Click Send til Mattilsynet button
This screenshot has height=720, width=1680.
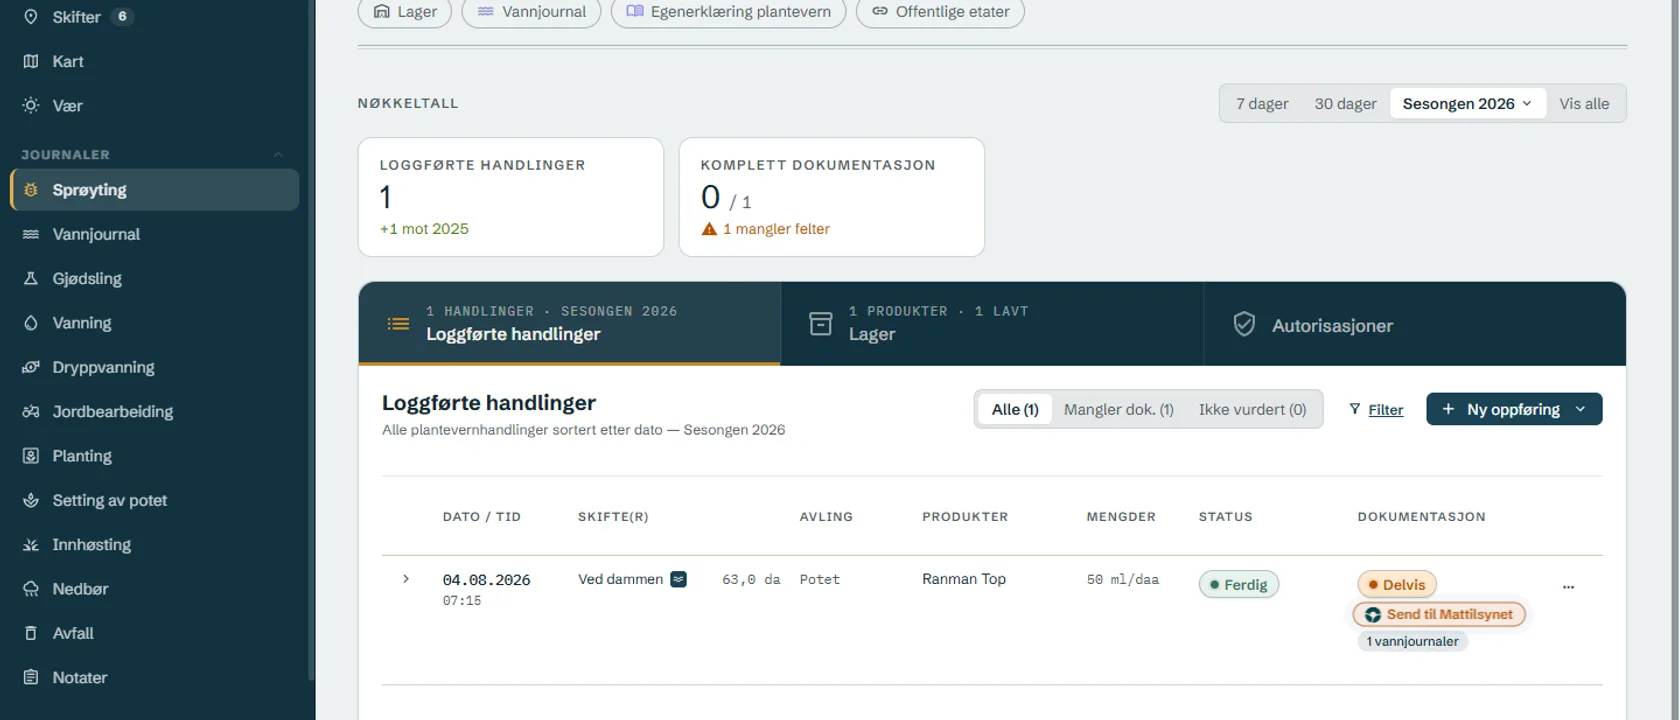(x=1439, y=614)
